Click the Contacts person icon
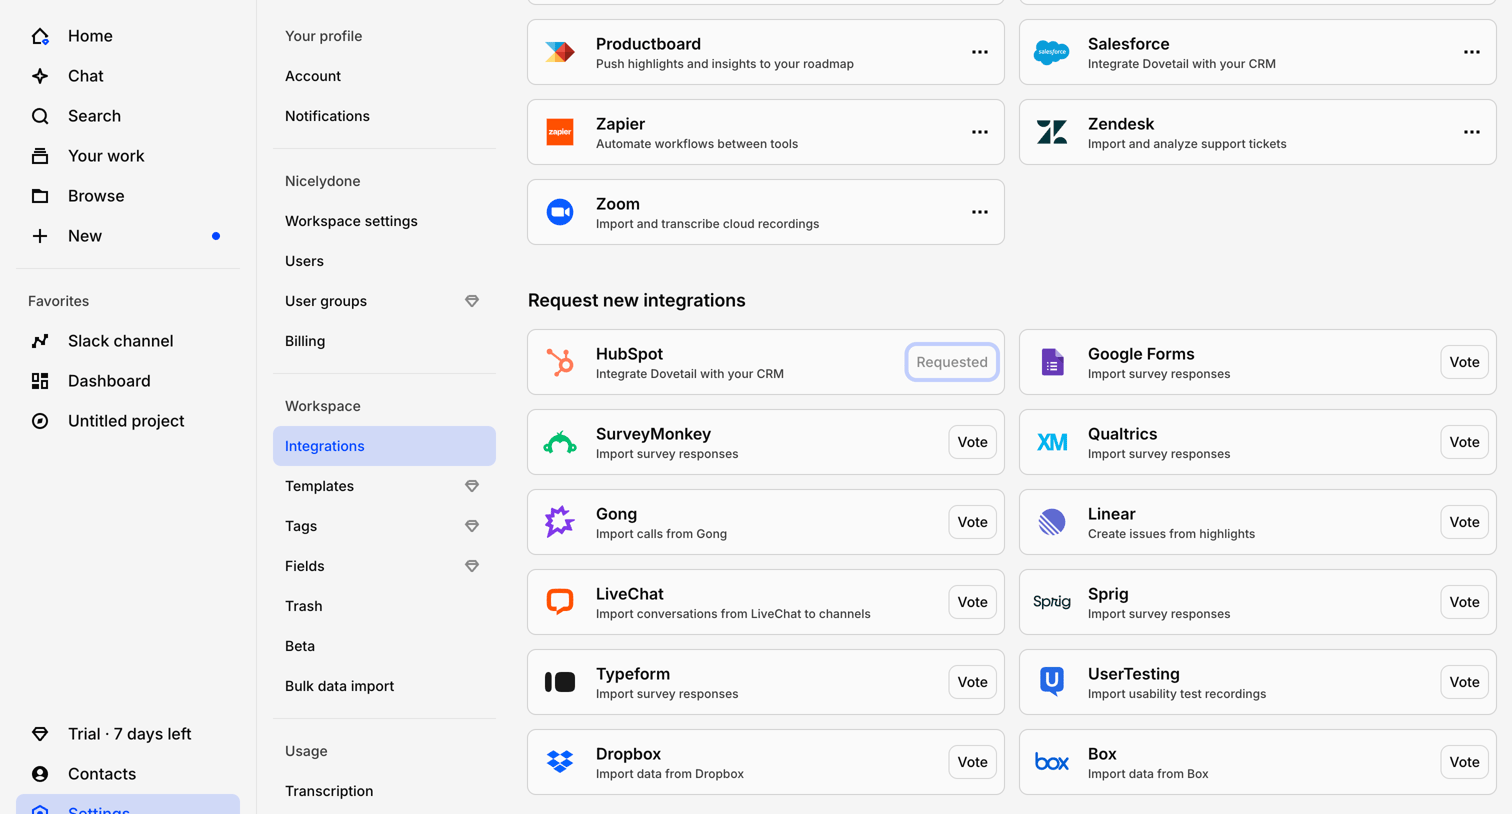The width and height of the screenshot is (1512, 814). (x=40, y=774)
